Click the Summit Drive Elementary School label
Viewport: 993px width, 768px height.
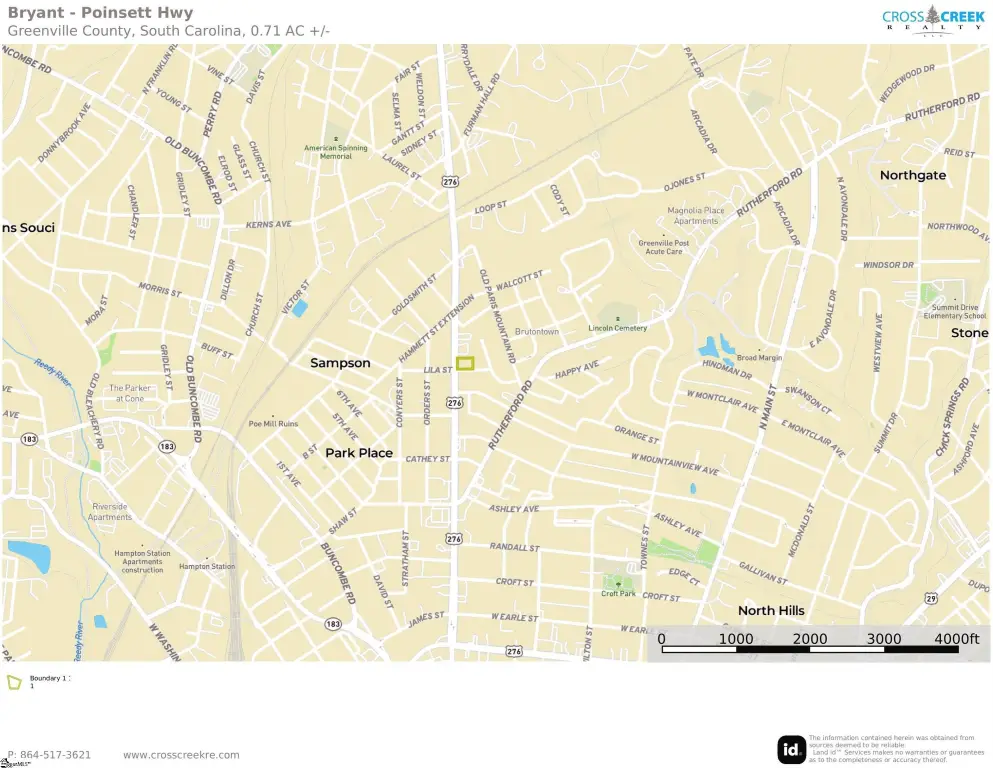click(x=954, y=311)
